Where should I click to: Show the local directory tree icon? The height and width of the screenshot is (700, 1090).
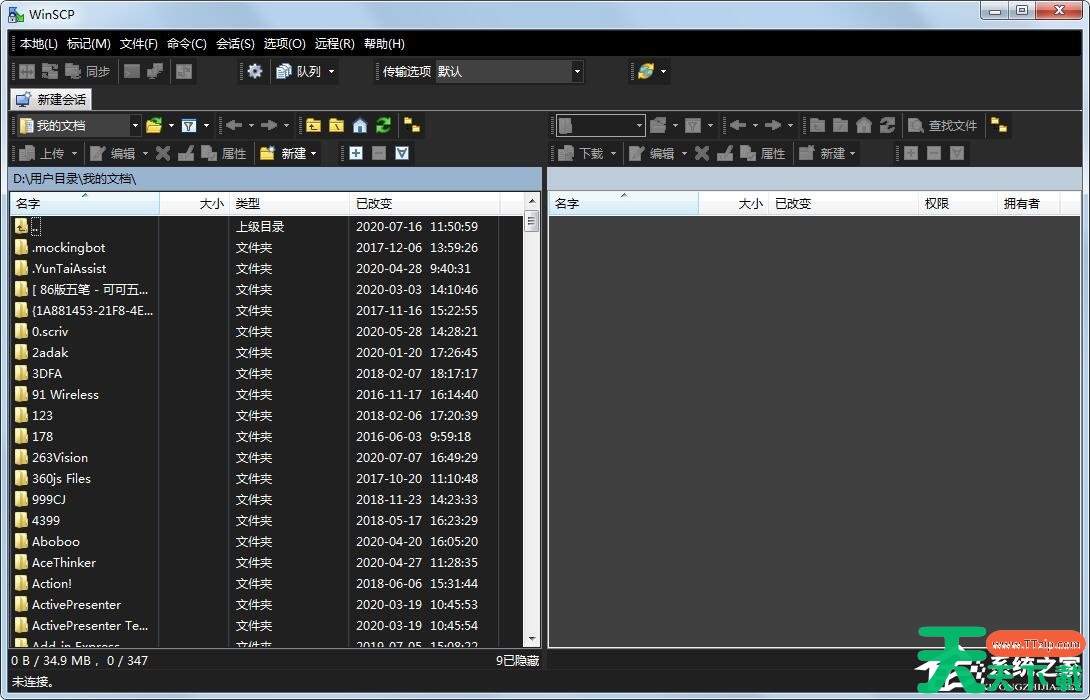(412, 125)
